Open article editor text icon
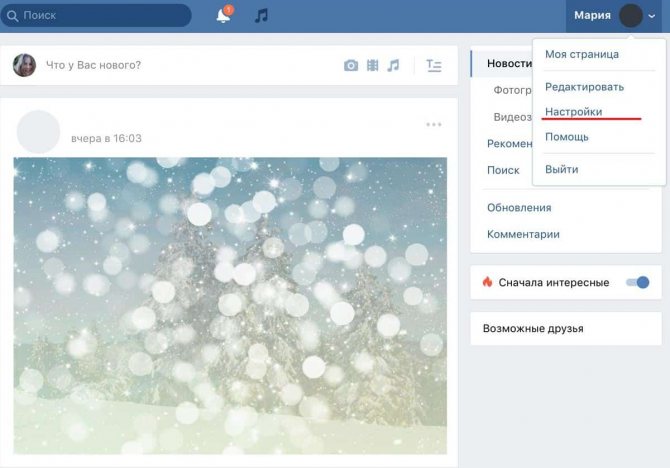670x468 pixels. point(434,65)
